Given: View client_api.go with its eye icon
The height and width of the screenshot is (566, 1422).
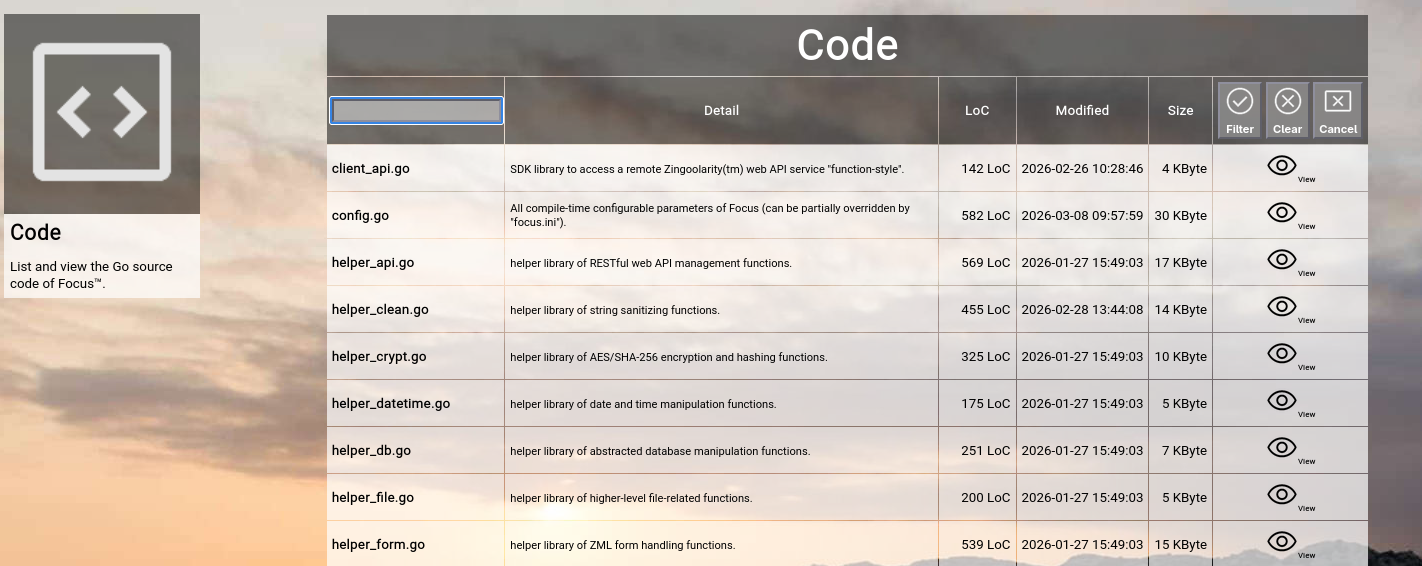Looking at the screenshot, I should tap(1282, 167).
